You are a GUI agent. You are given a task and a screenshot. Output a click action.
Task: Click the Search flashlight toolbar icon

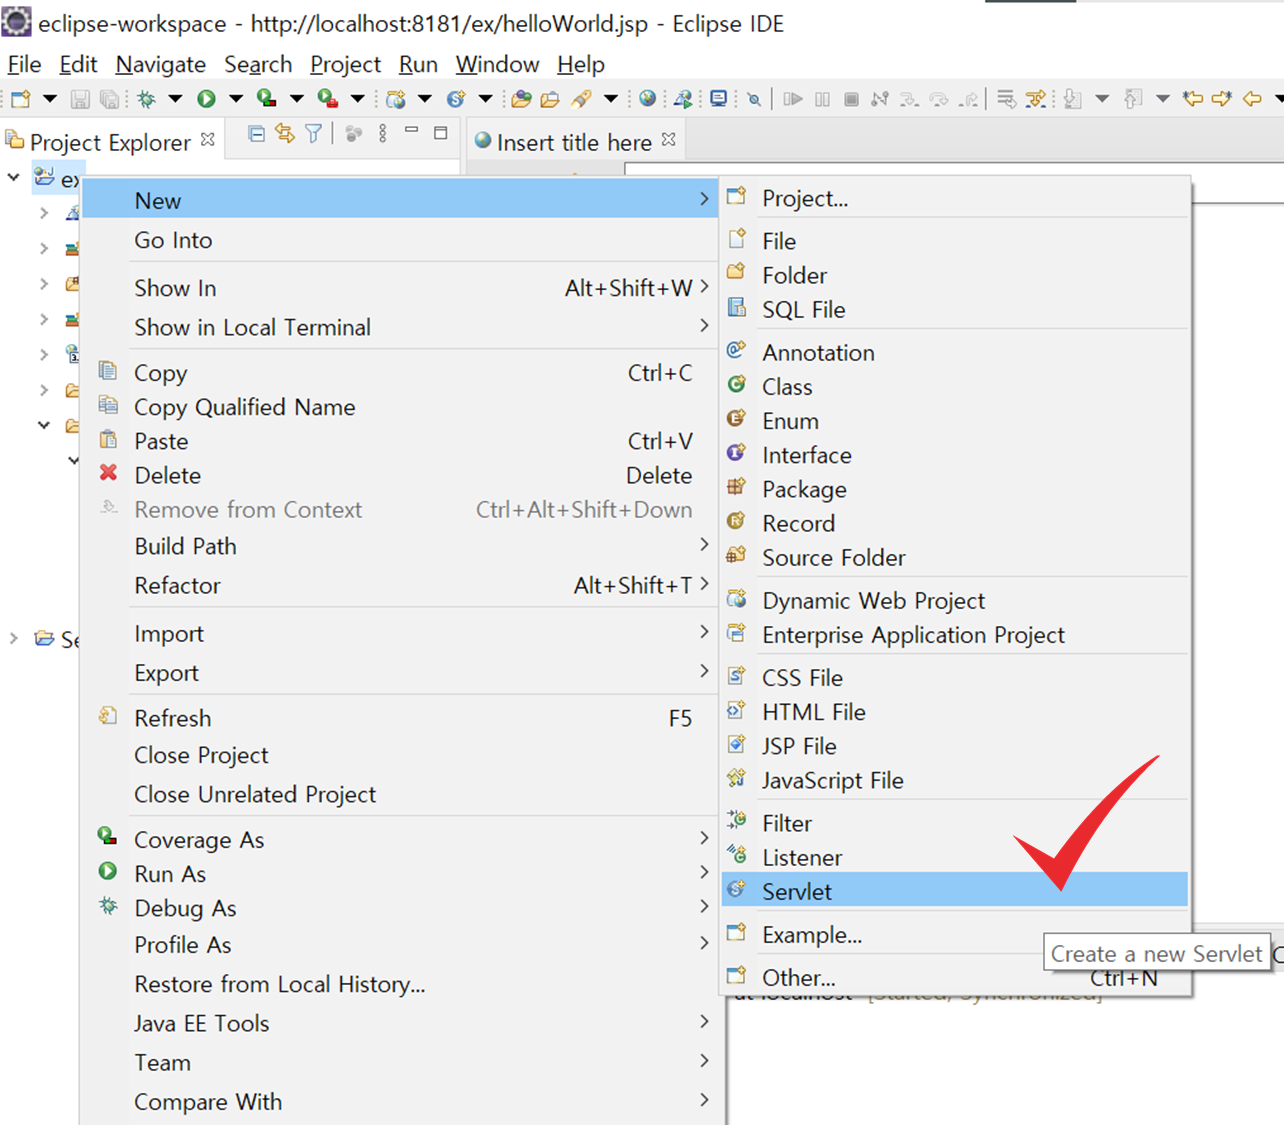point(581,99)
